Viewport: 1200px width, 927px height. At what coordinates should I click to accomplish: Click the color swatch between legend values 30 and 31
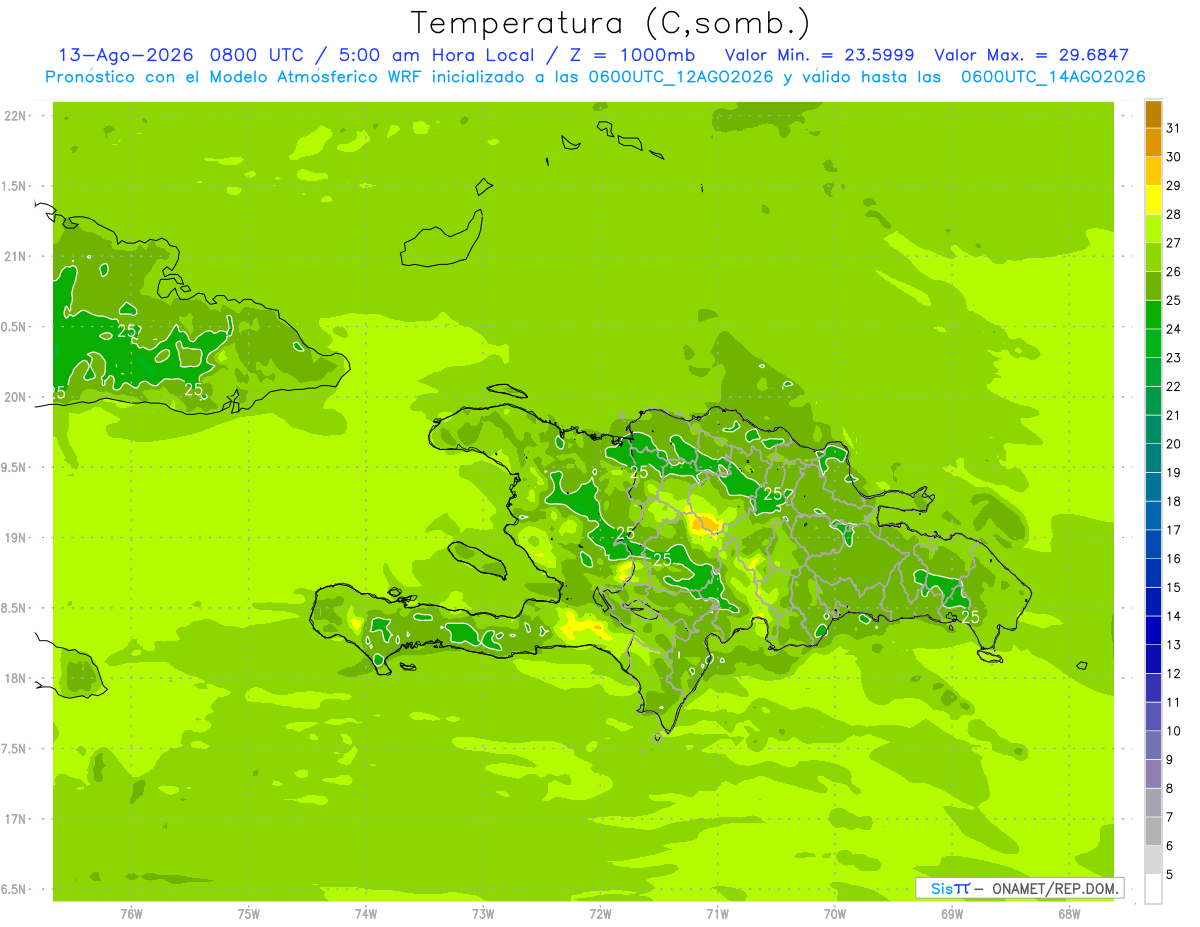[x=1153, y=142]
